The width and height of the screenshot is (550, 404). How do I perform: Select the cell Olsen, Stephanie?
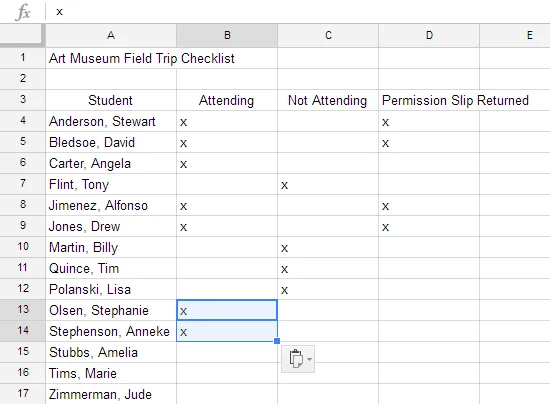111,310
